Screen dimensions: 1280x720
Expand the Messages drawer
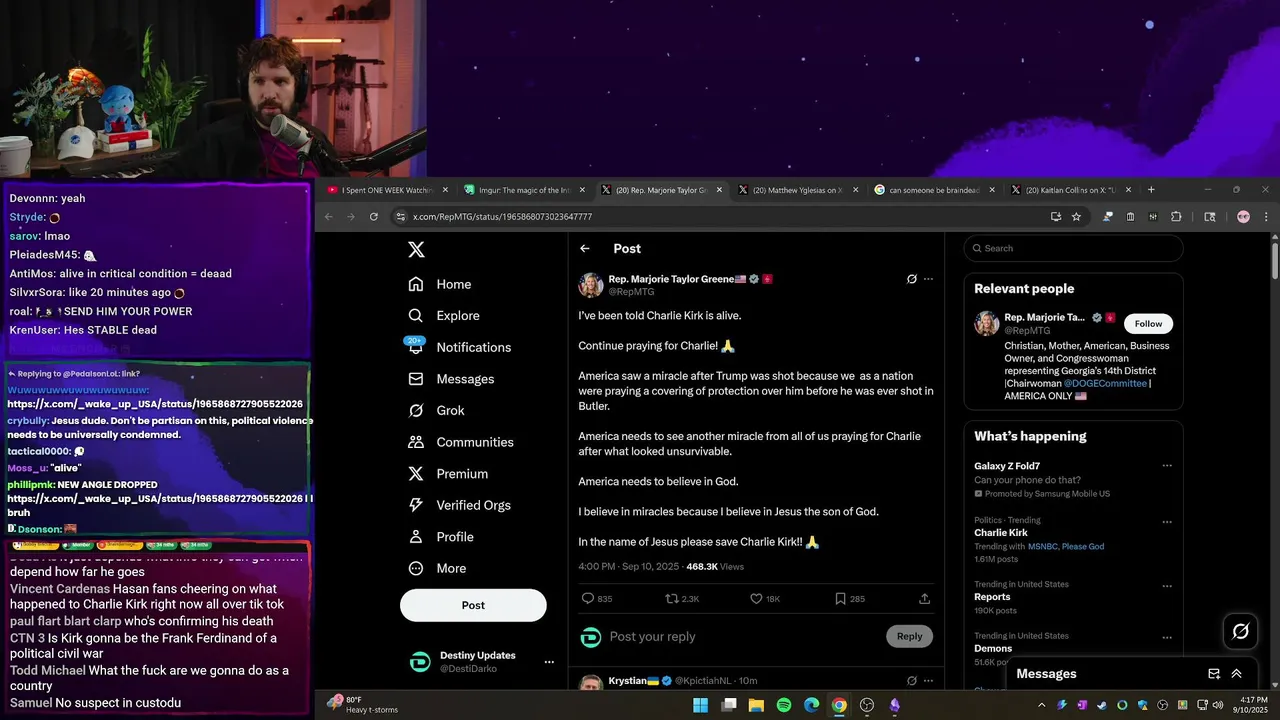pos(1237,674)
